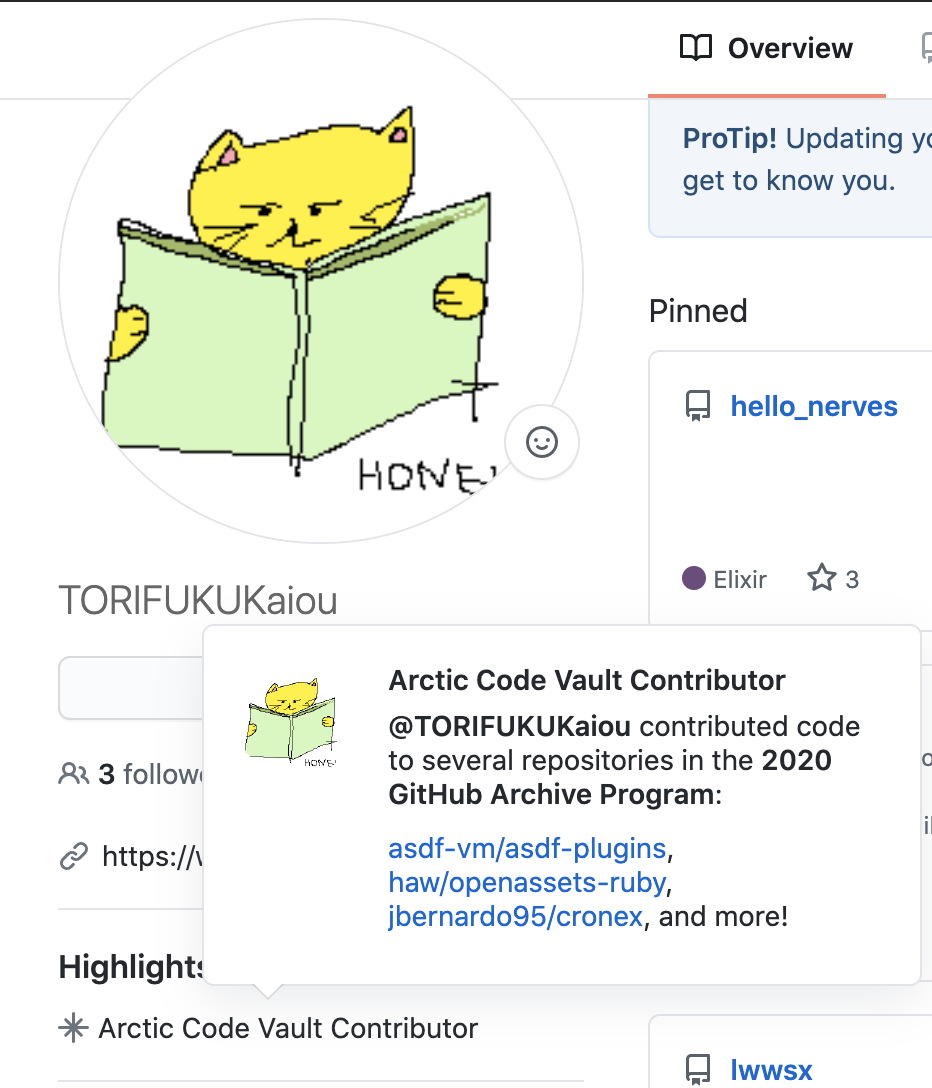Click the followers people icon
This screenshot has height=1088, width=932.
coord(73,774)
